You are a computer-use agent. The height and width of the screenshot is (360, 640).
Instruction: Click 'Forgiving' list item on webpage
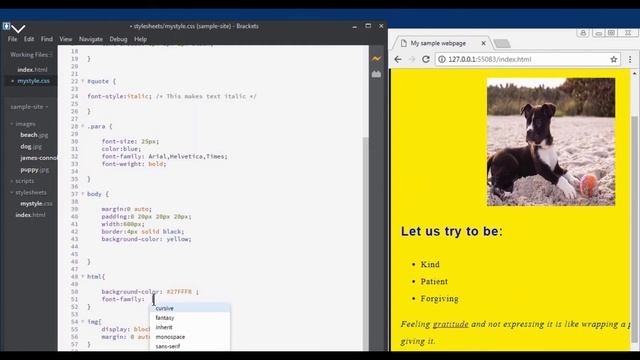pos(440,299)
